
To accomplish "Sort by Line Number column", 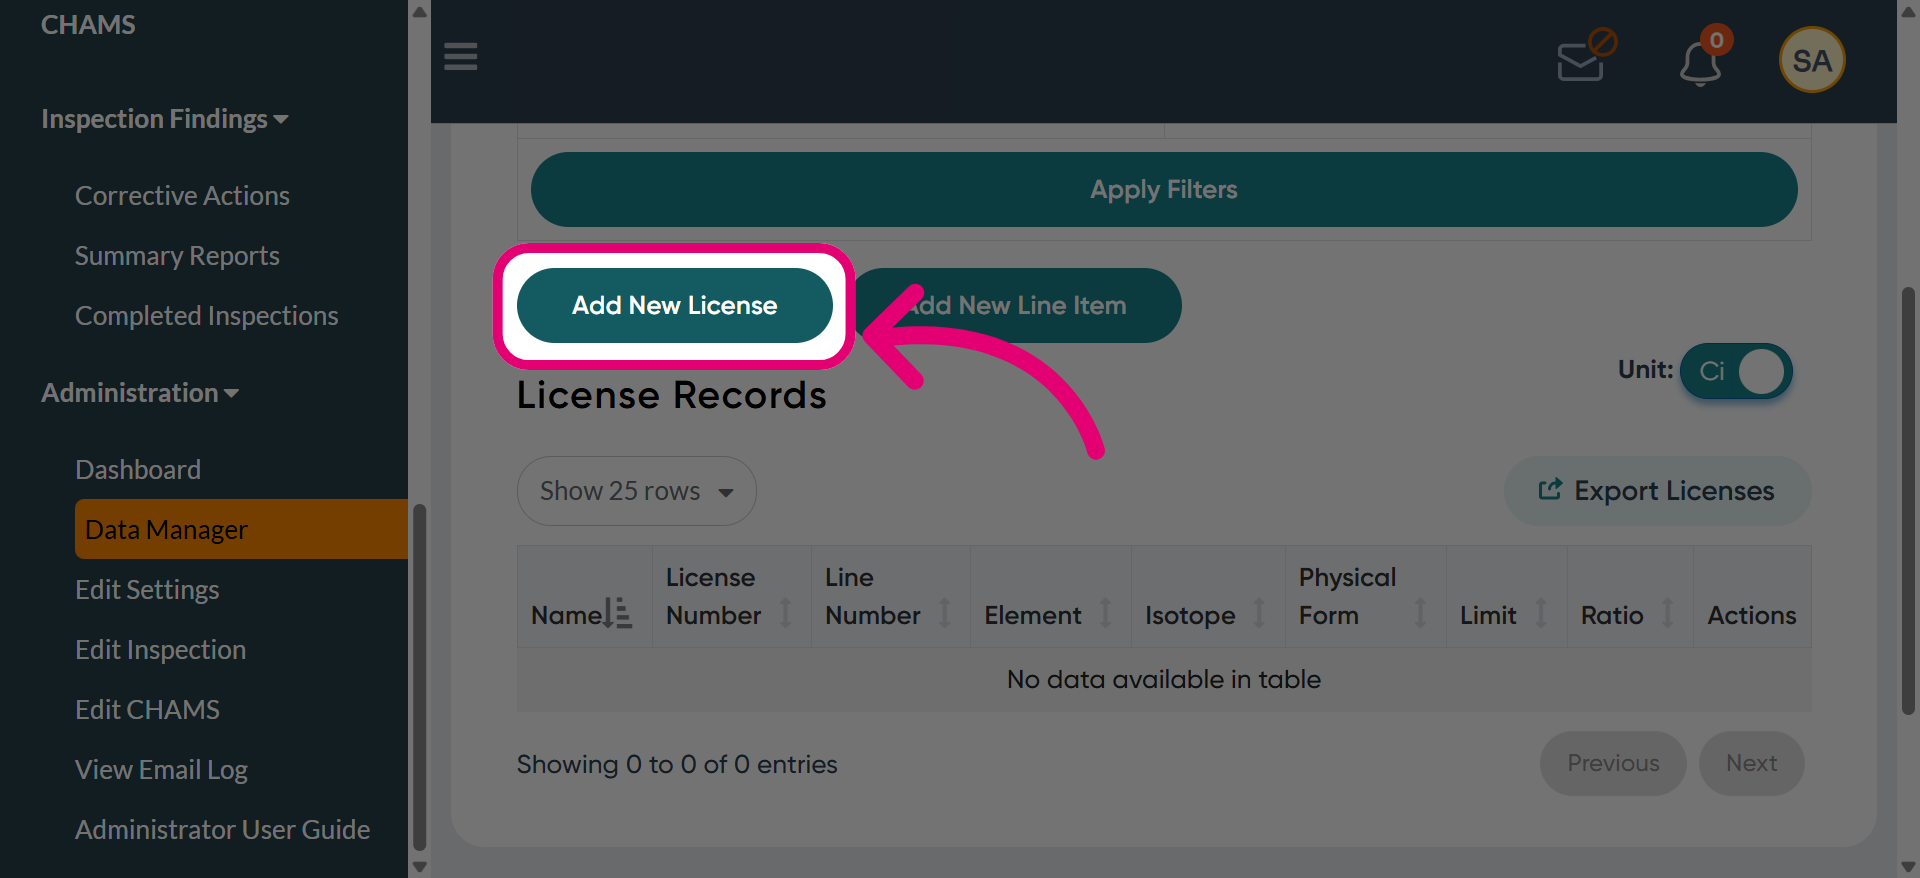I will click(x=890, y=596).
